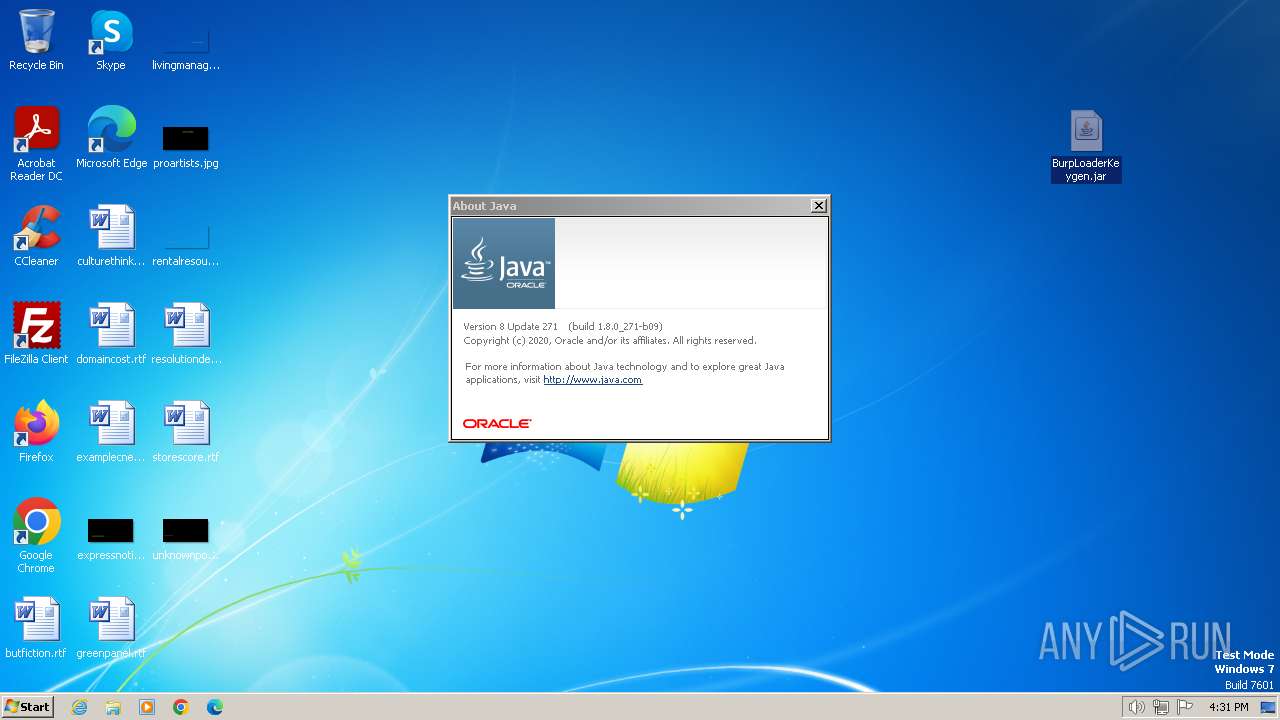Select the resolutionde... document icon
The height and width of the screenshot is (720, 1280).
186,334
